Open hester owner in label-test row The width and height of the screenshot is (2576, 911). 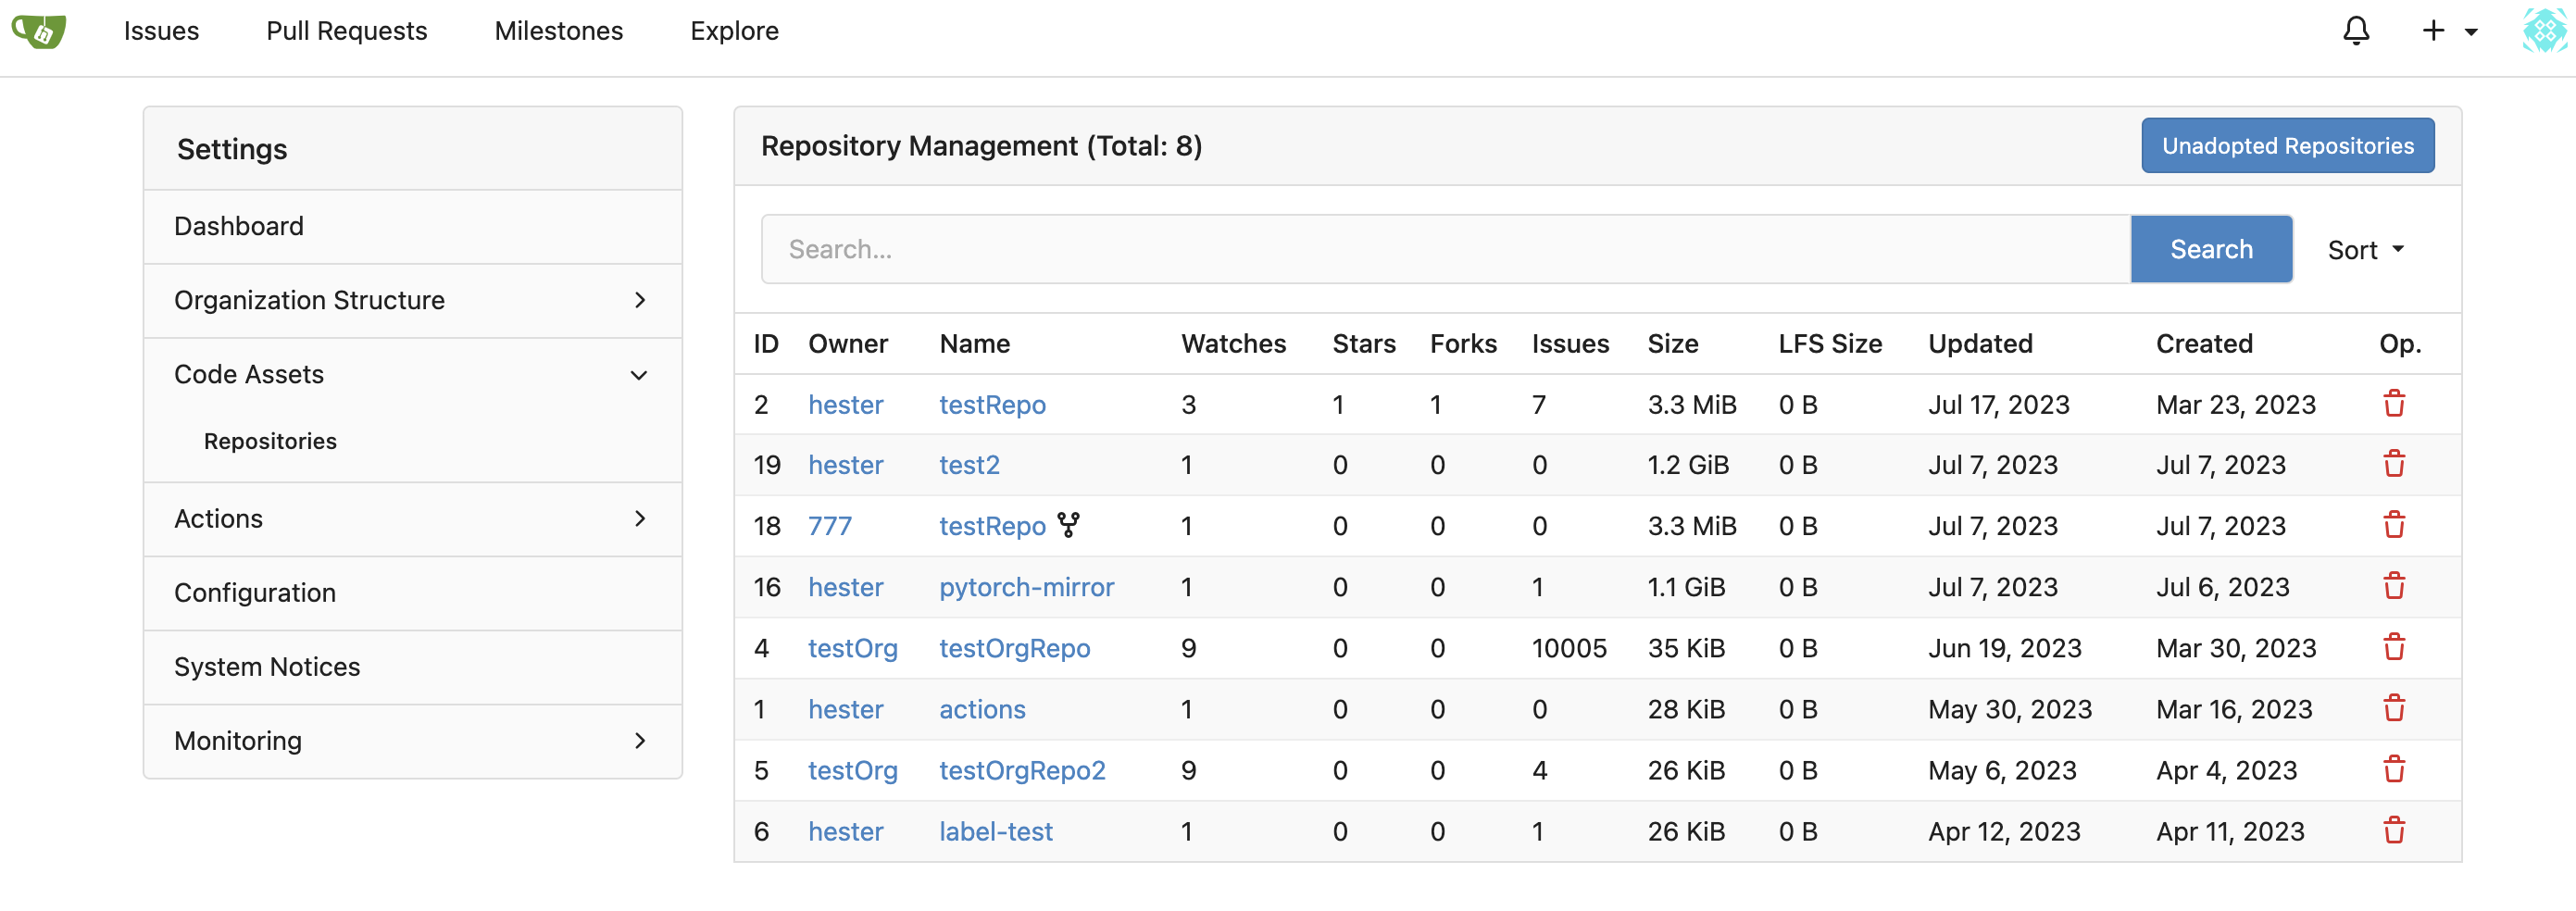[845, 831]
